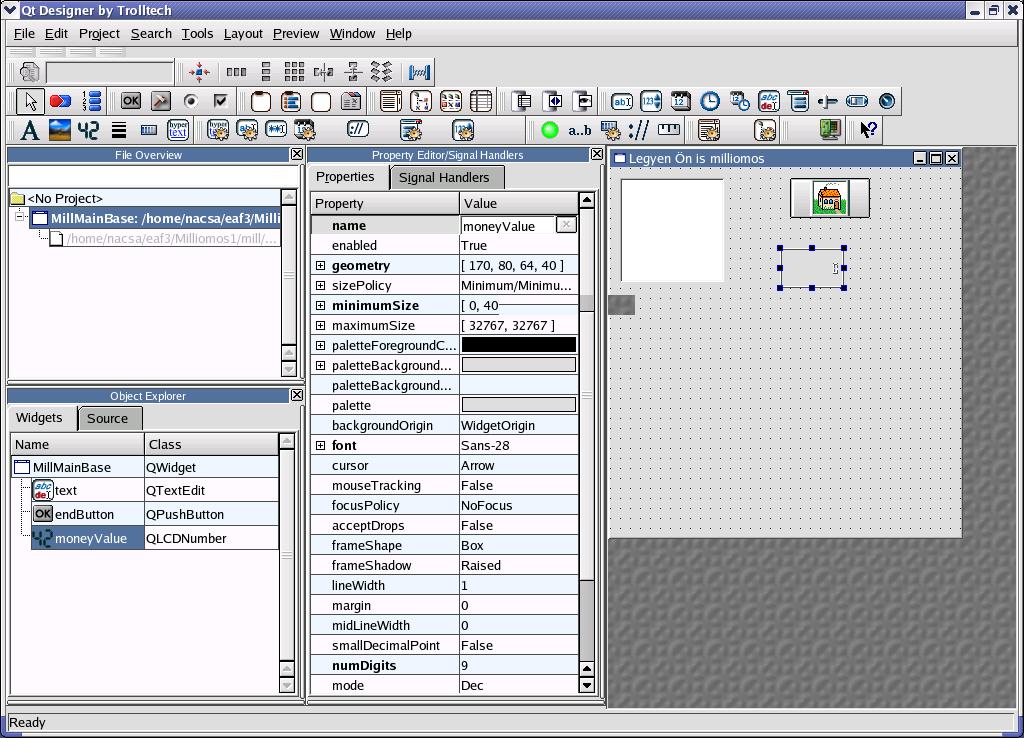Image resolution: width=1024 pixels, height=738 pixels.
Task: Select MillMainBase in Object Explorer
Action: (x=145, y=467)
